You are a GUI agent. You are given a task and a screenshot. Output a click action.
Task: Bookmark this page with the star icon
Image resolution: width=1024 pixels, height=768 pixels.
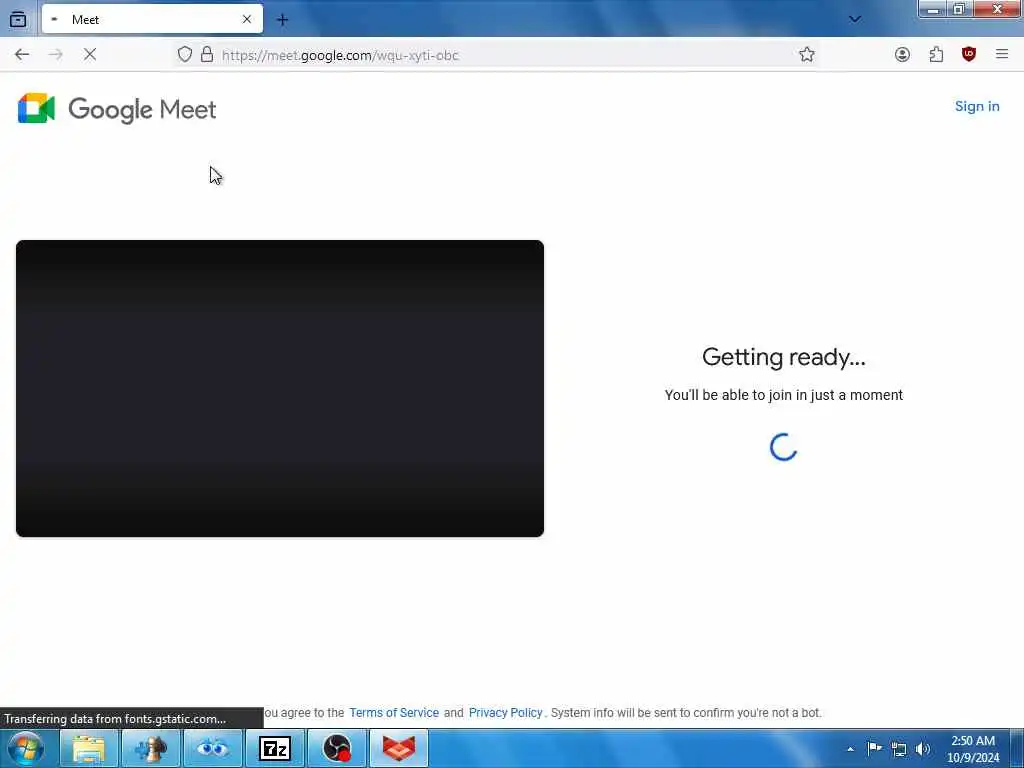click(x=807, y=55)
